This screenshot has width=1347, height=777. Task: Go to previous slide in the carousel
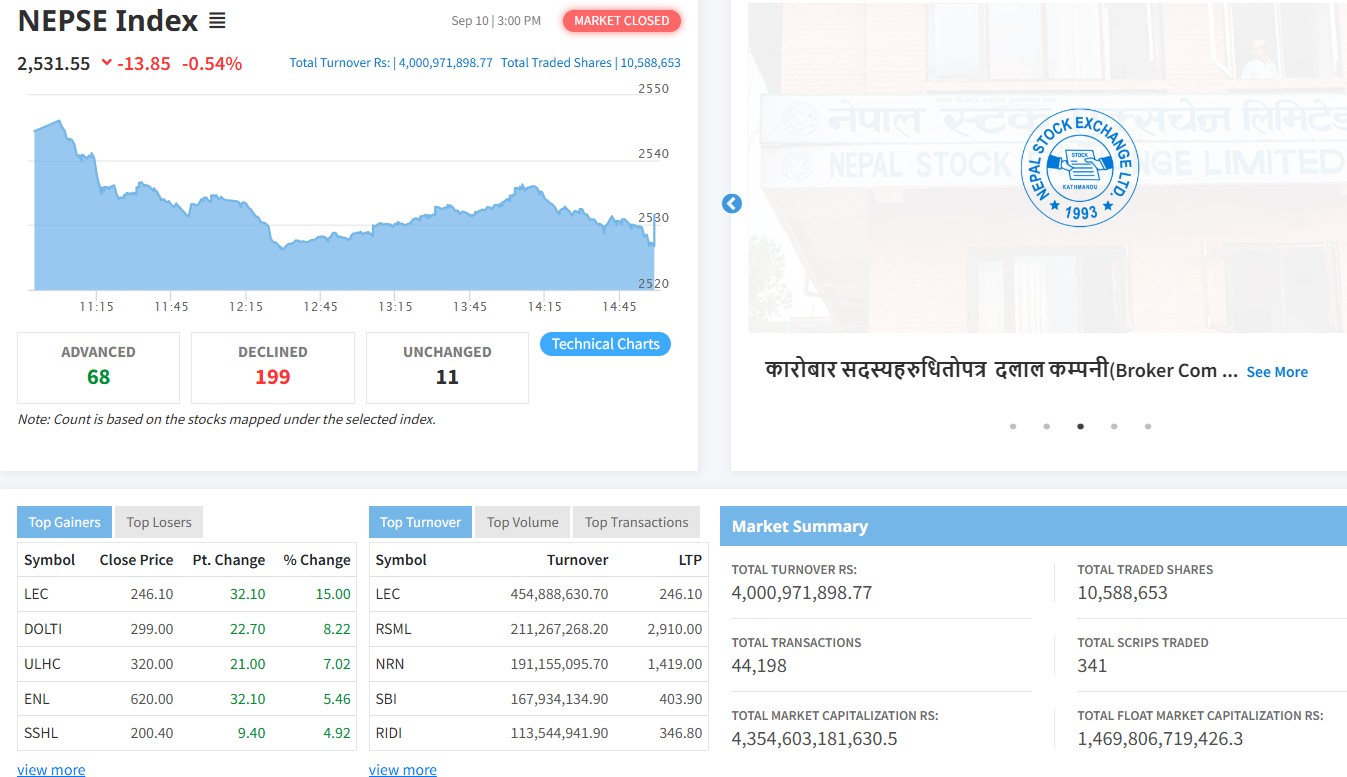pyautogui.click(x=732, y=203)
